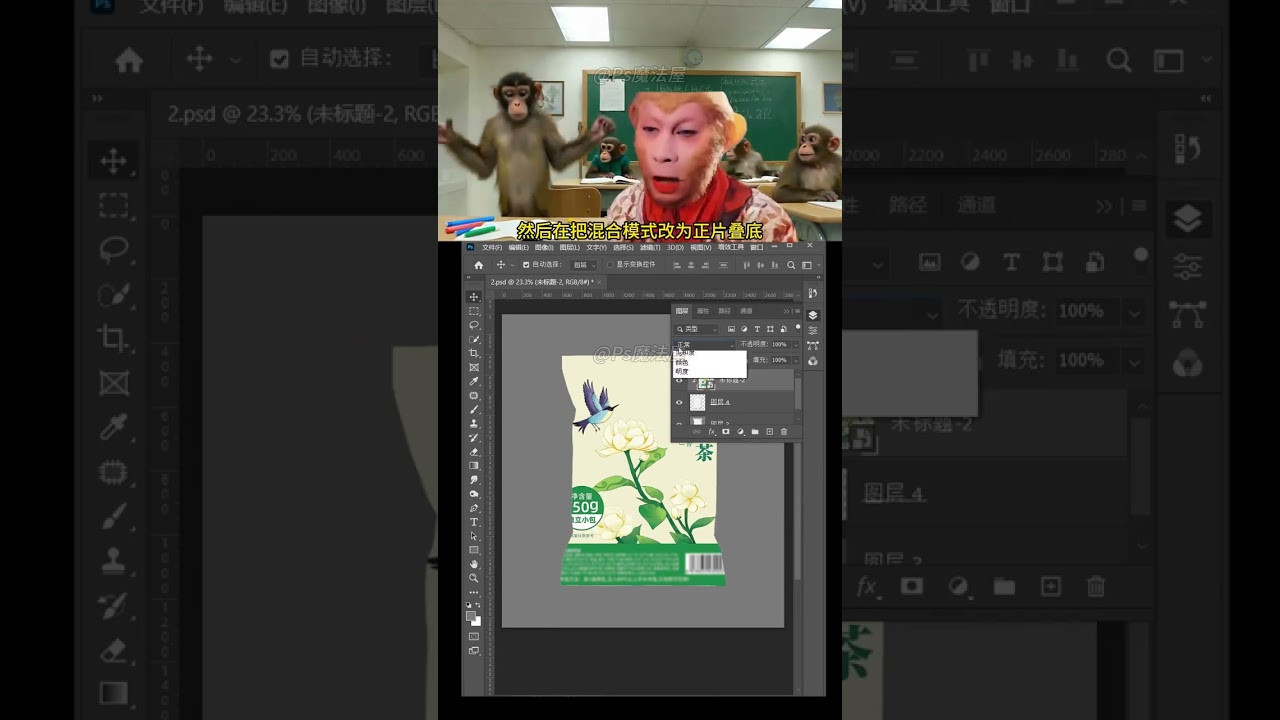Select the Path Selection tool
This screenshot has height=720, width=1280.
point(474,536)
